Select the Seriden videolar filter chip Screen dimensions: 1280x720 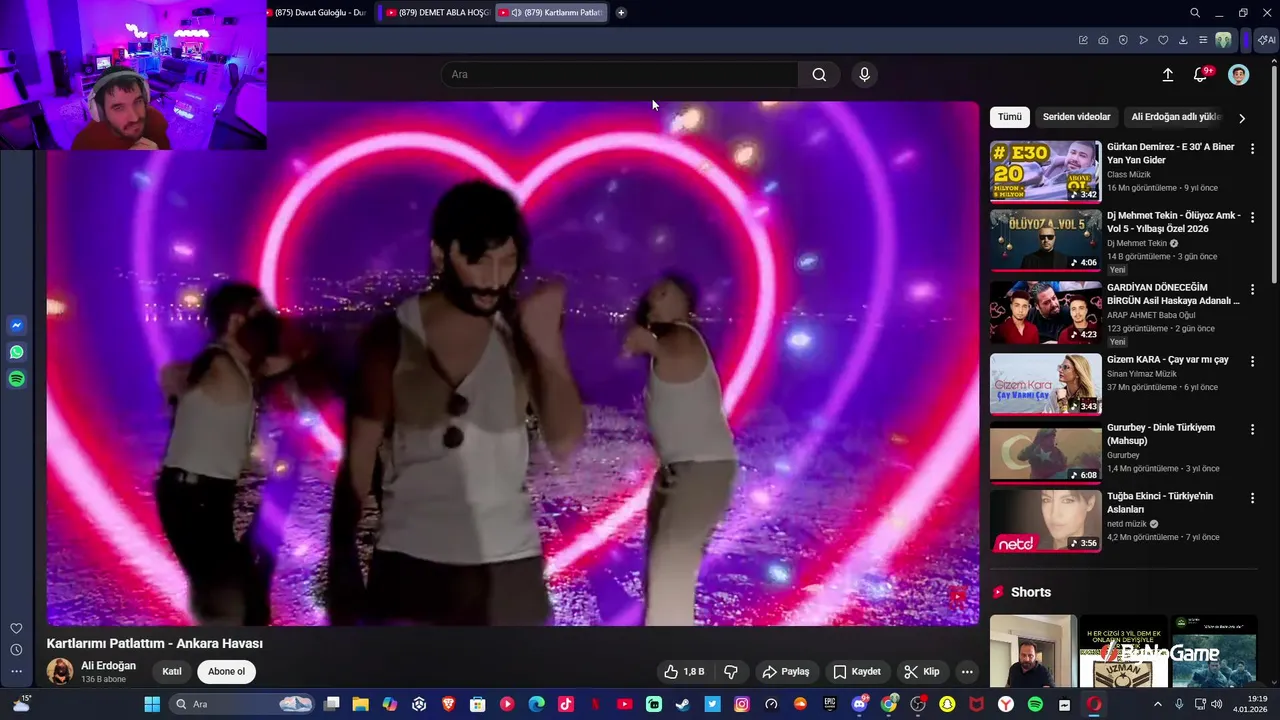click(x=1077, y=117)
